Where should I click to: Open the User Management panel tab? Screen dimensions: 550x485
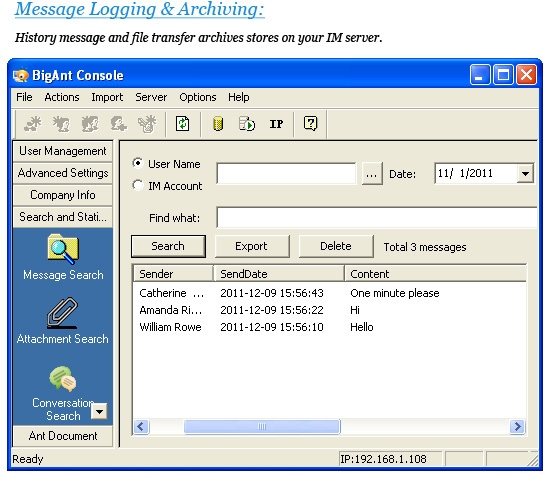point(62,151)
